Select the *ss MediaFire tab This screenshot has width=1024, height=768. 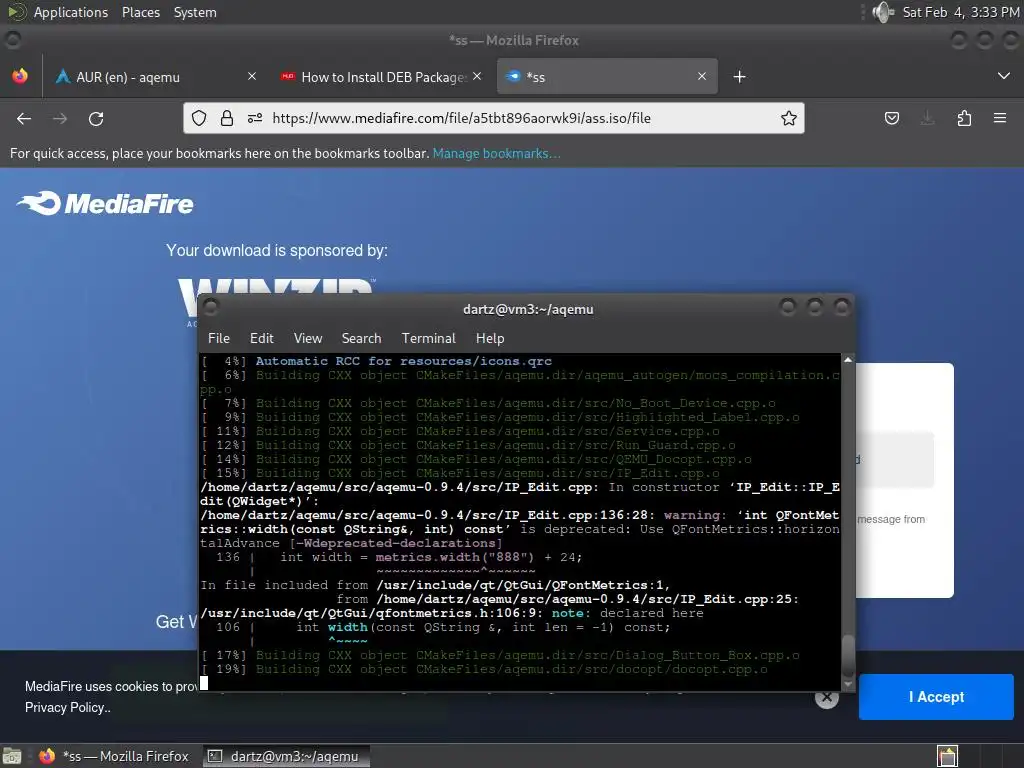coord(607,76)
